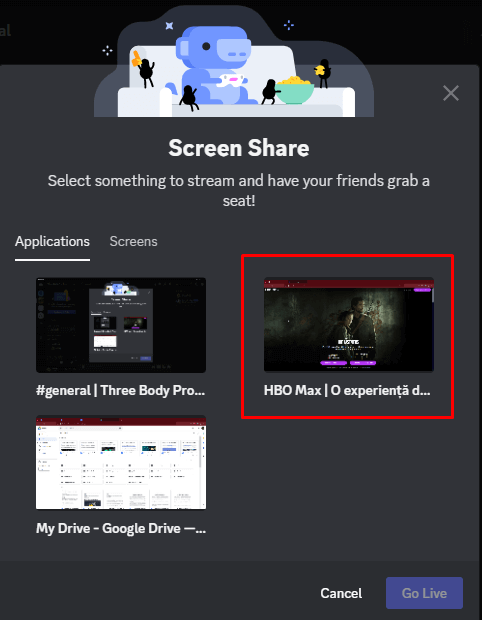Click the "#general | Three Body Pro..." title
The width and height of the screenshot is (482, 620).
121,391
